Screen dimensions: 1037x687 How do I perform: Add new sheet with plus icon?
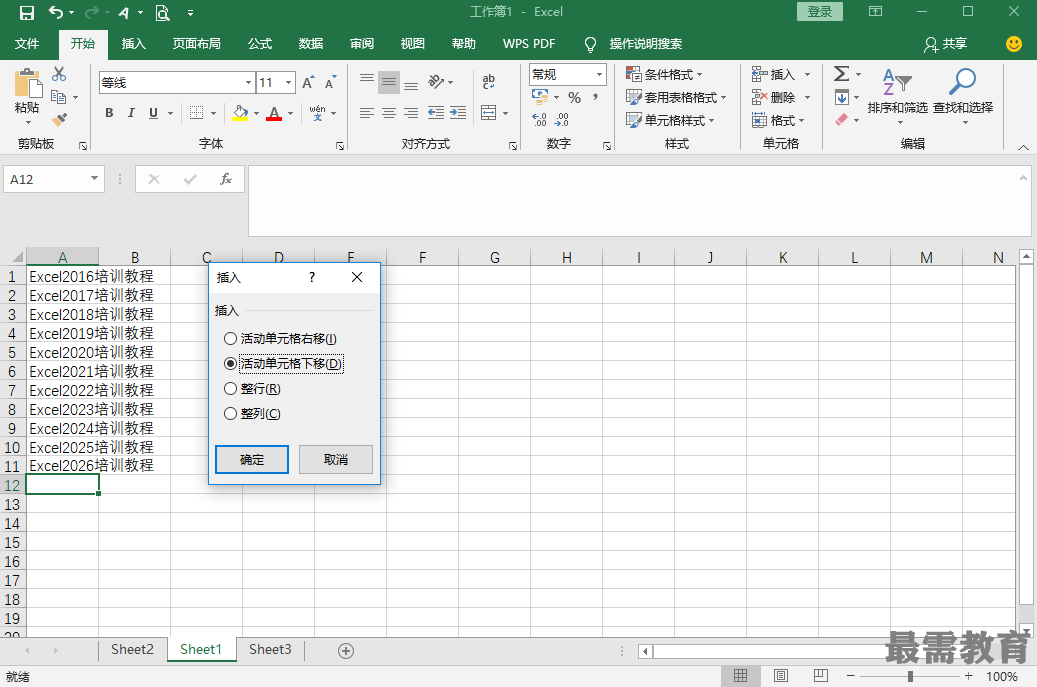click(x=346, y=651)
